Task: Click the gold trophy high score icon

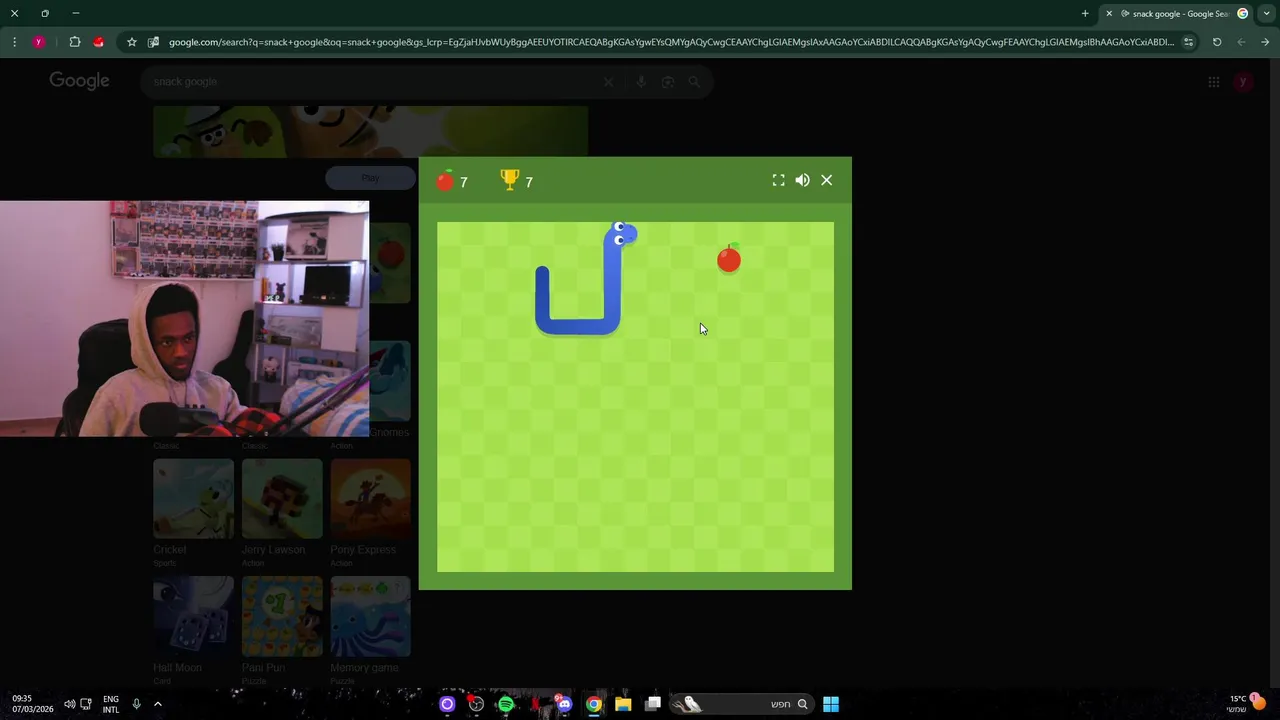Action: 510,180
